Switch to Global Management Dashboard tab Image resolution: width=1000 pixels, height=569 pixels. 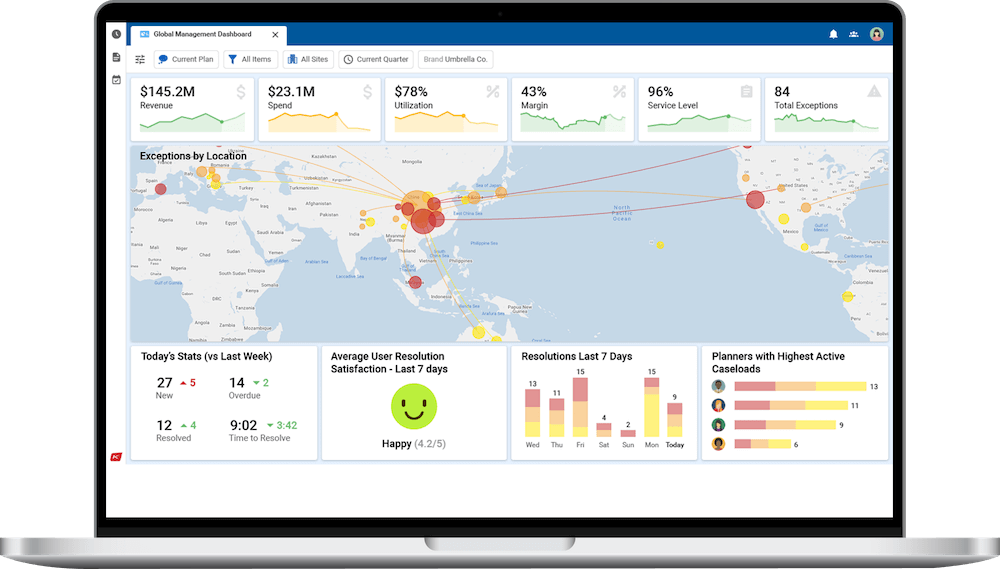pyautogui.click(x=202, y=34)
